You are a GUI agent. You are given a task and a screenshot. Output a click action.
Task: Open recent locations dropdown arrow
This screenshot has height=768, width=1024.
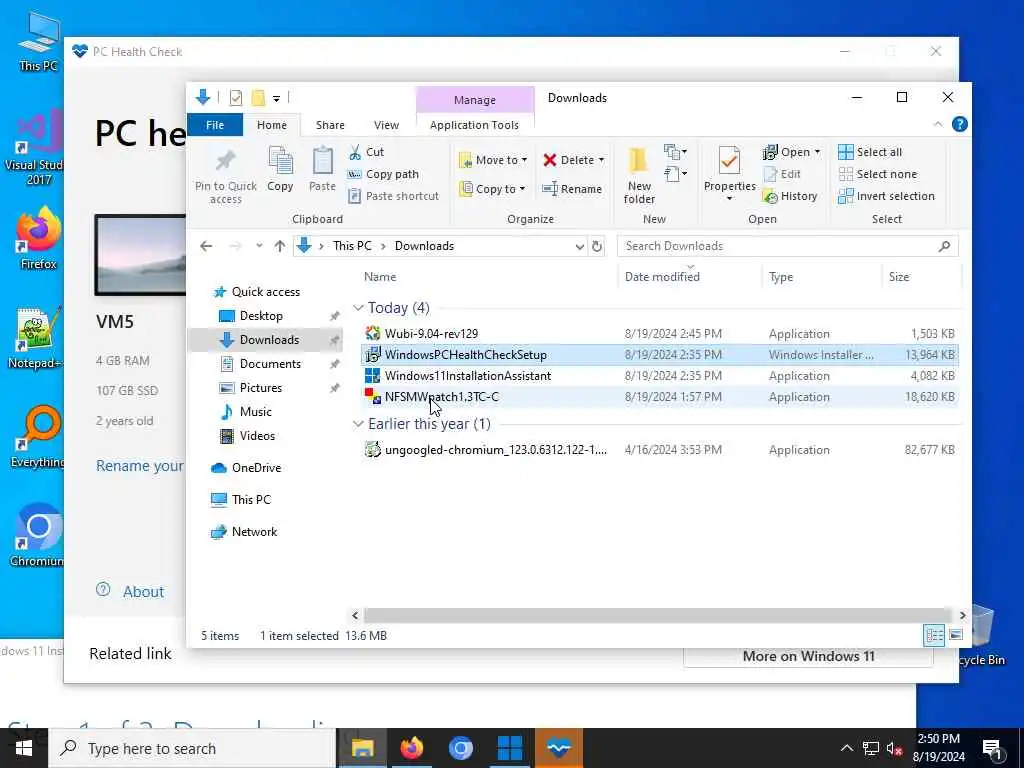click(259, 246)
